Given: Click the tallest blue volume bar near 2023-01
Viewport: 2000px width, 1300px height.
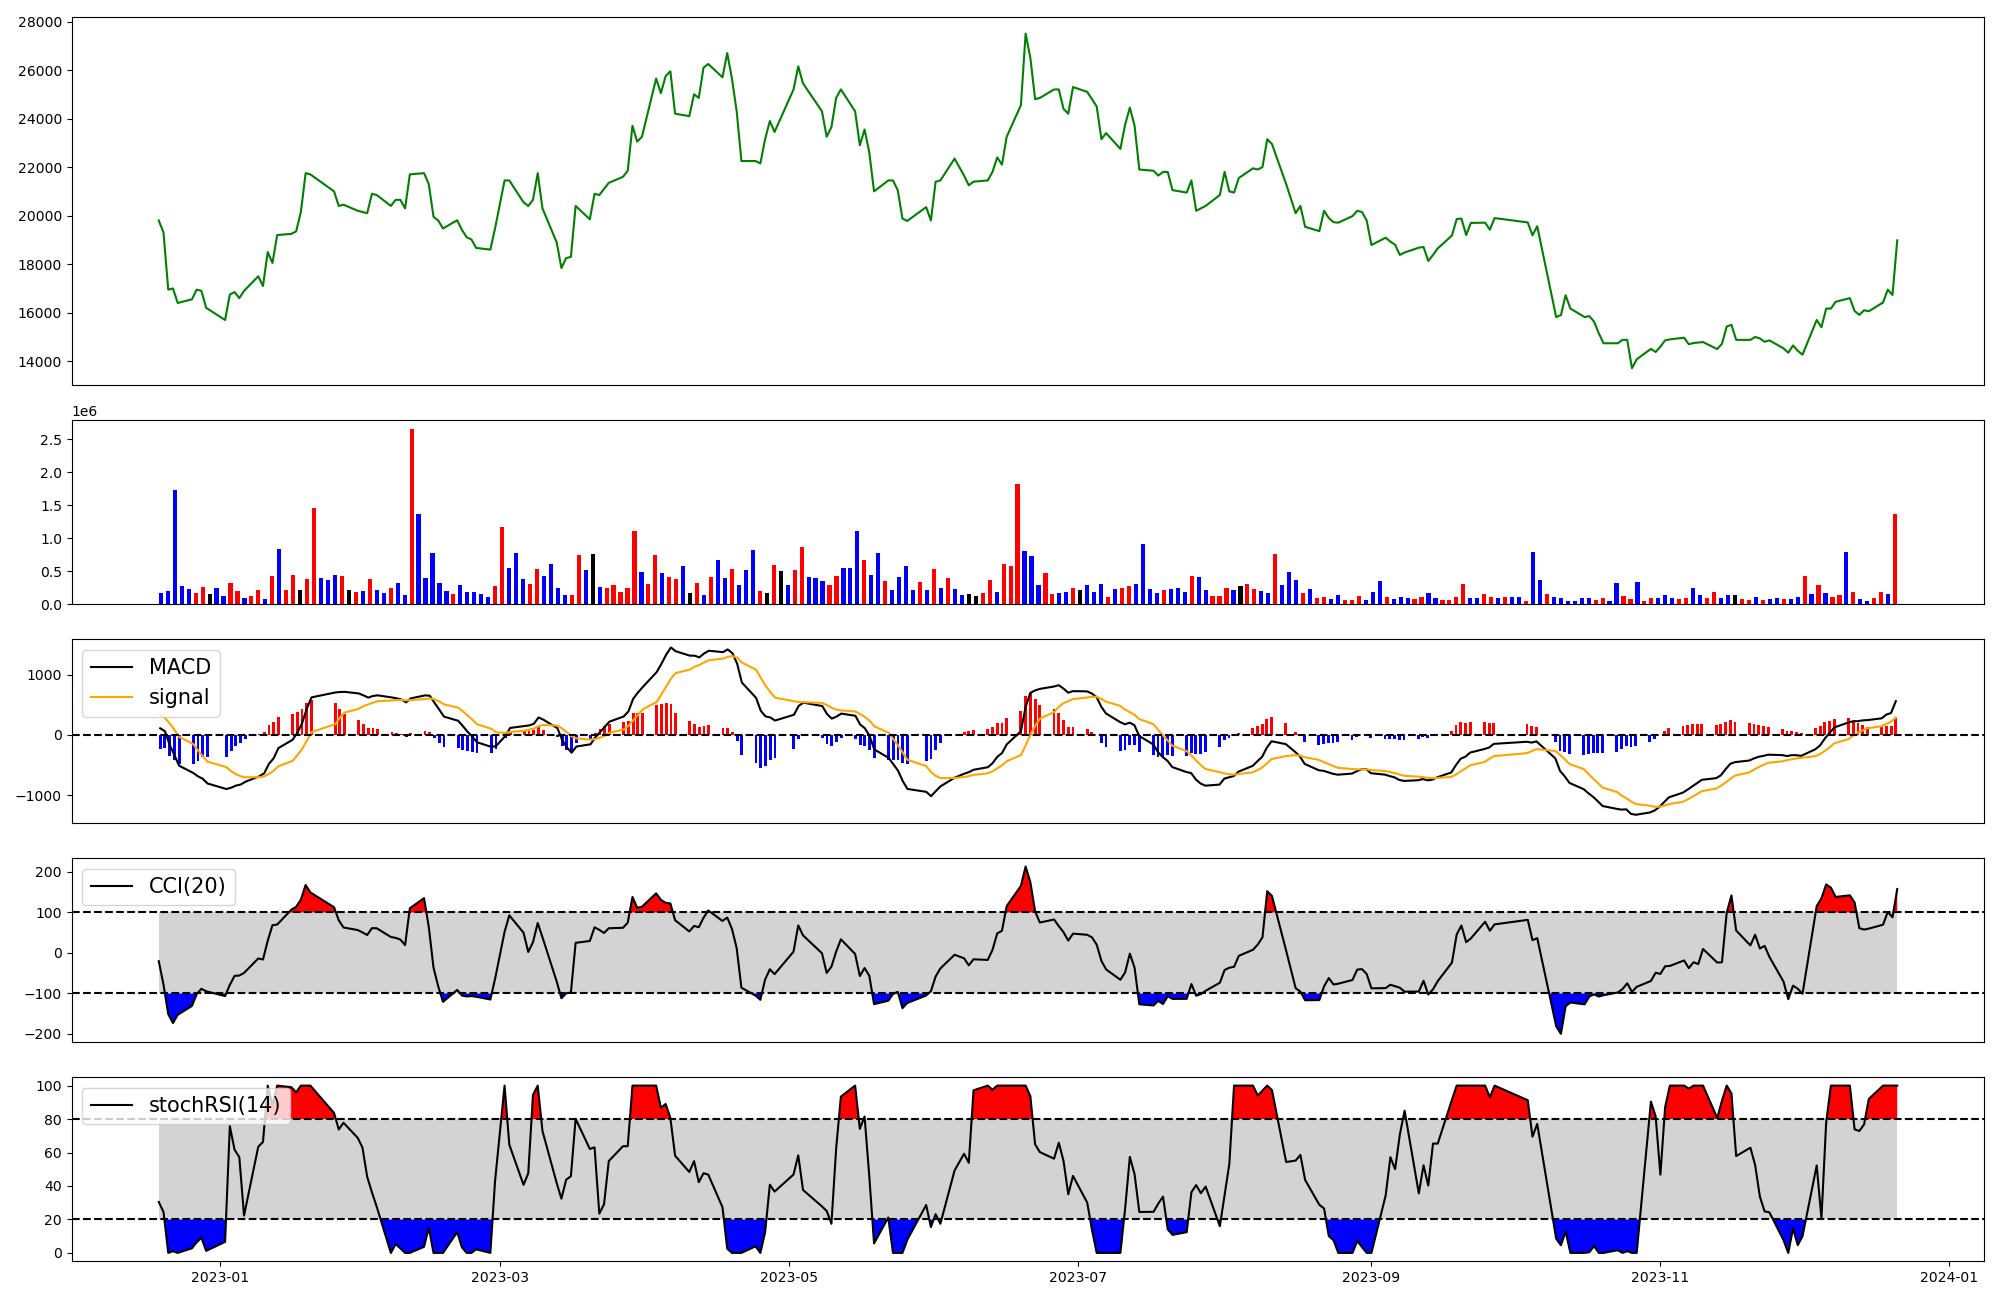Looking at the screenshot, I should 175,547.
